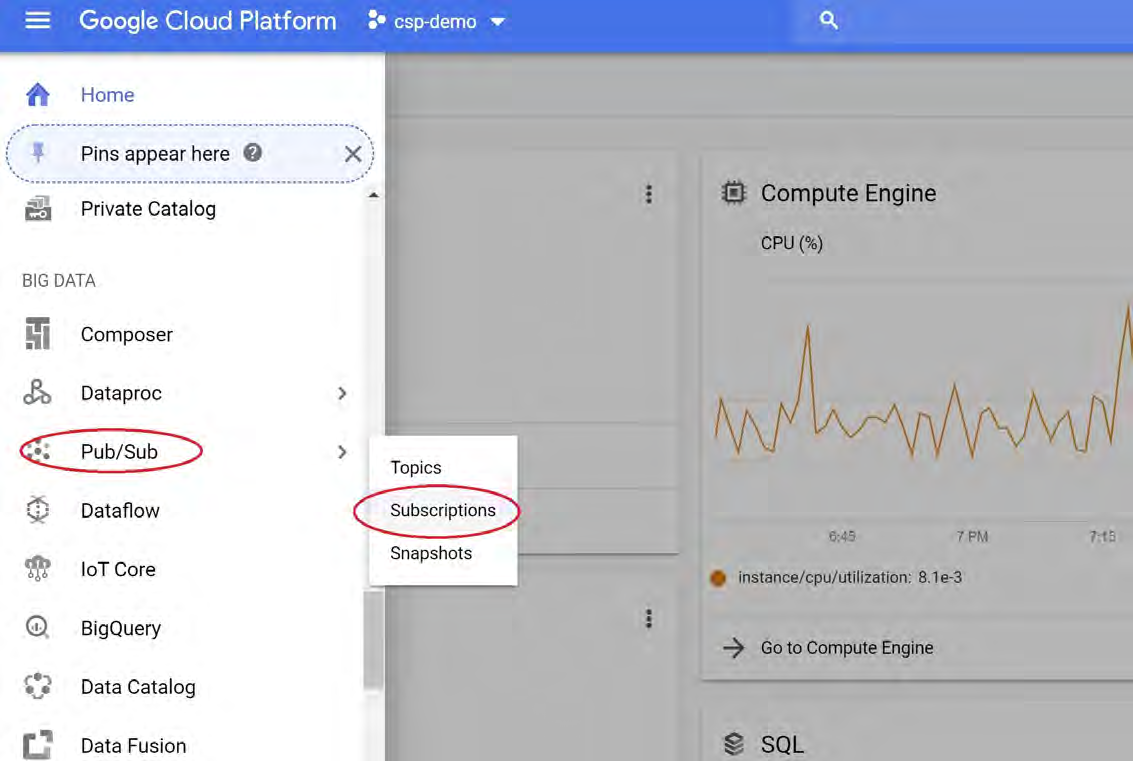
Task: Open the hamburger navigation menu
Action: coord(38,20)
